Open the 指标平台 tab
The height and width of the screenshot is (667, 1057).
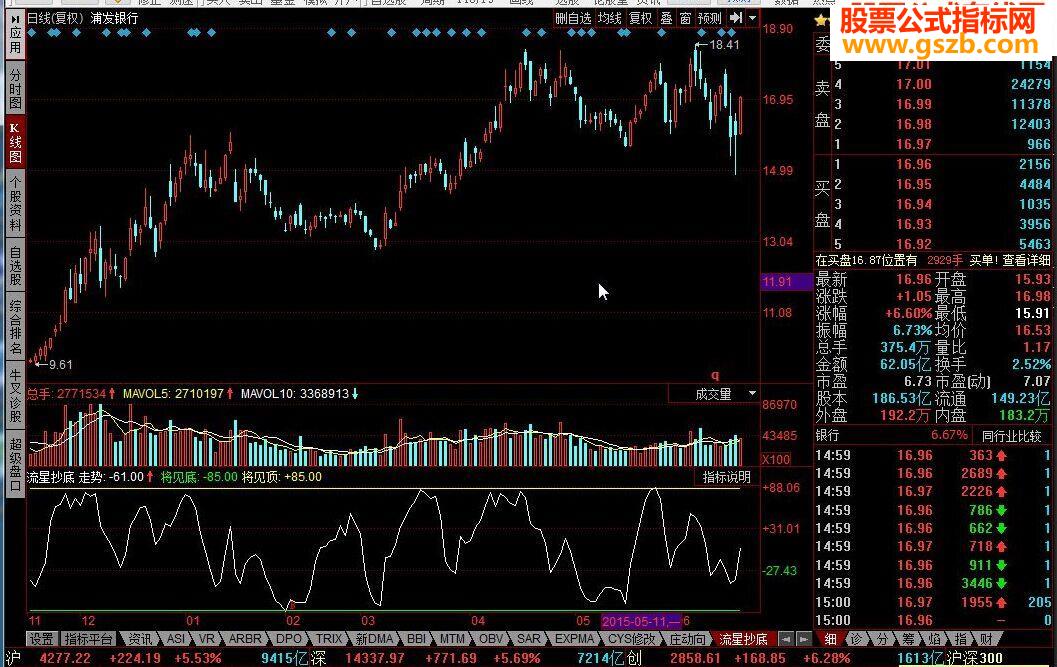tap(88, 639)
